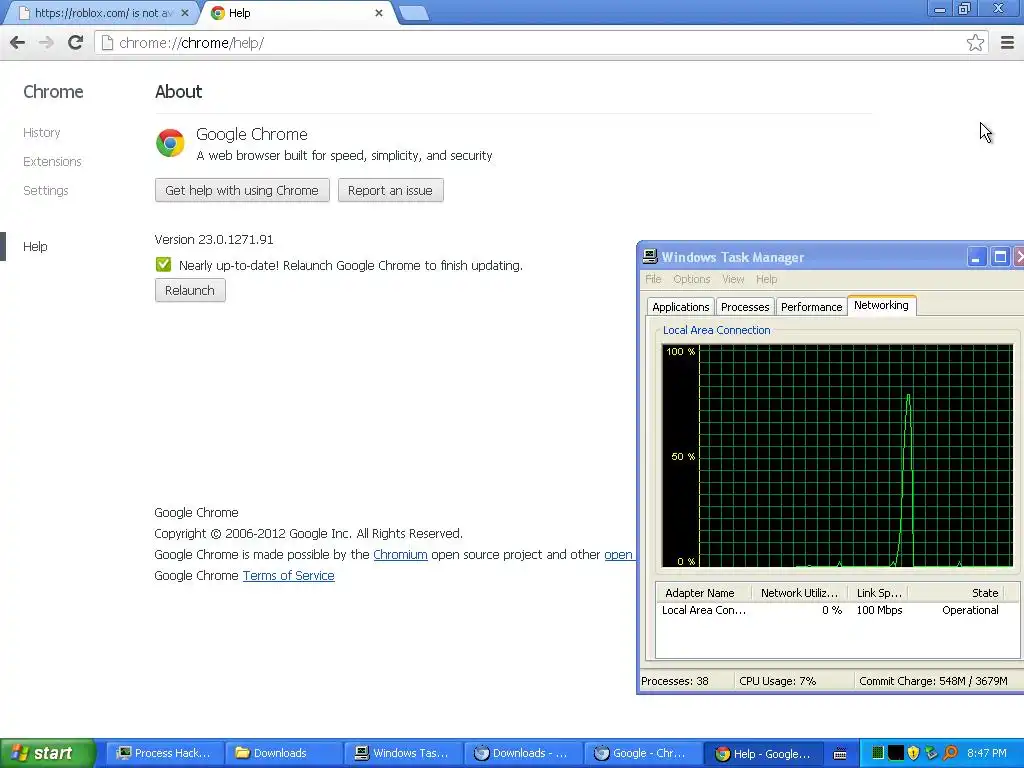Click the Operational state cell
The image size is (1024, 768).
pyautogui.click(x=970, y=610)
